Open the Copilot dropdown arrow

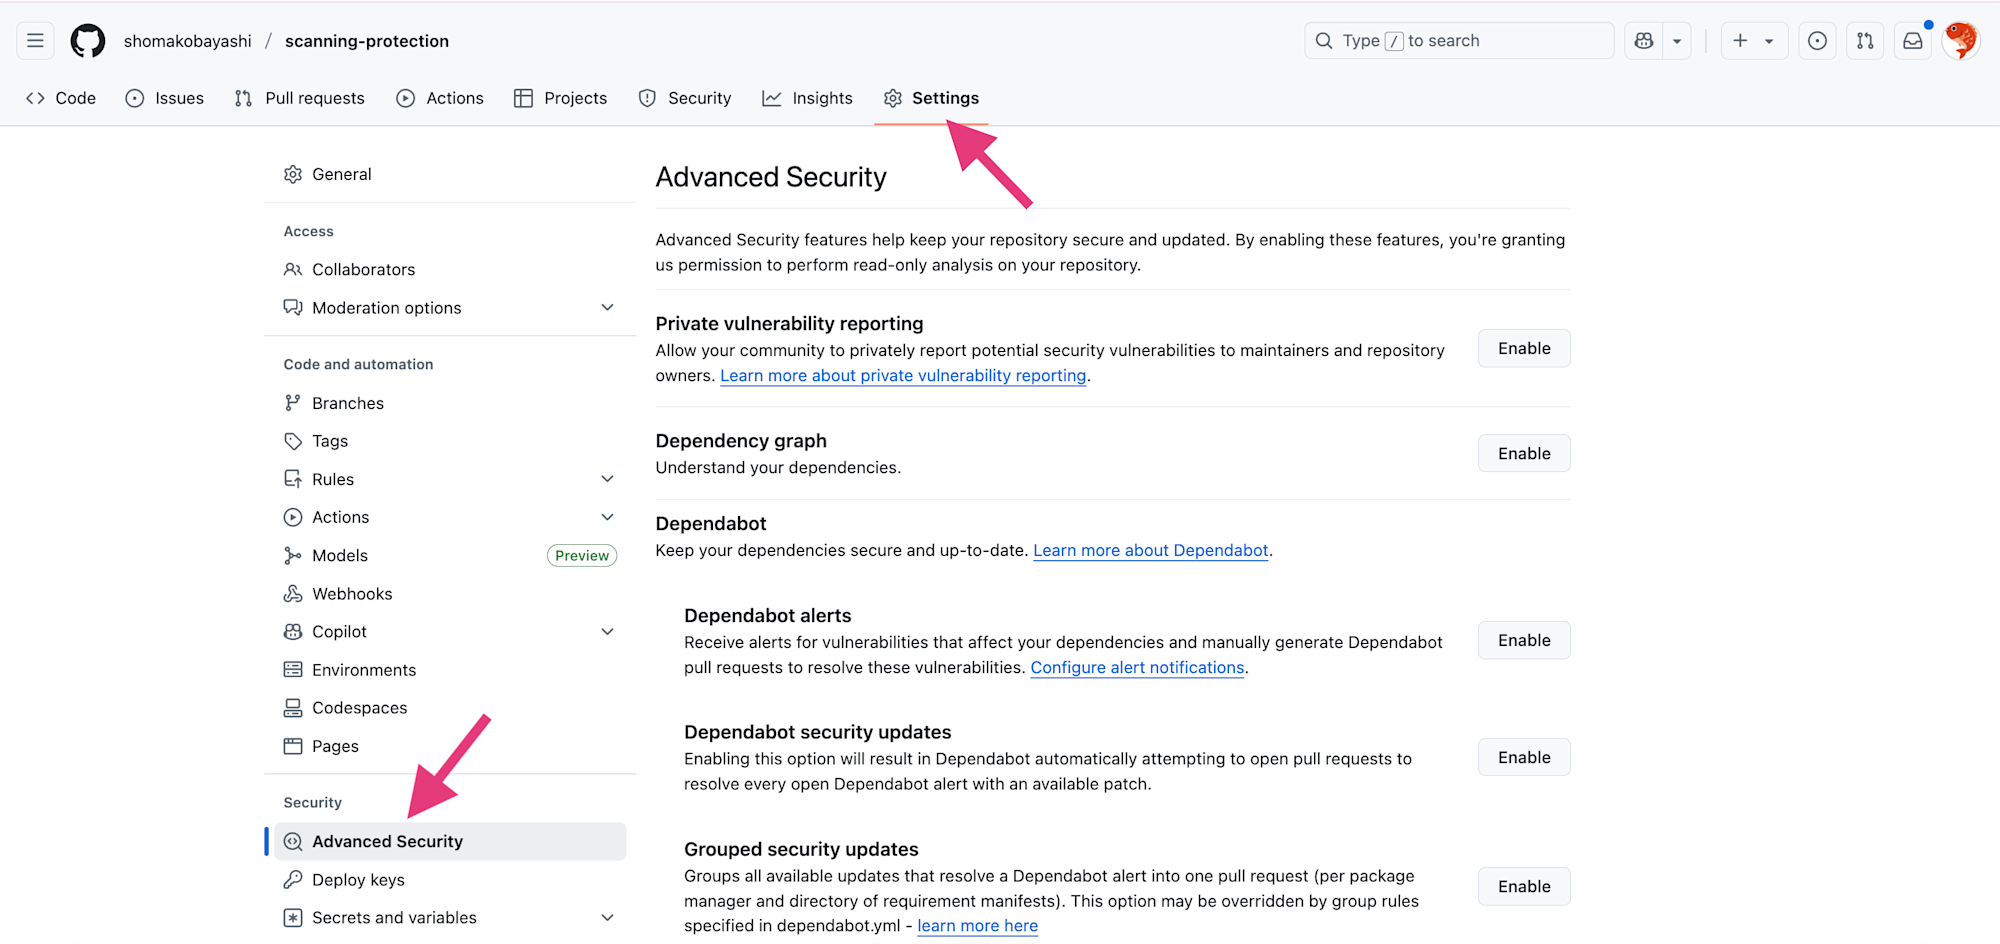1677,41
